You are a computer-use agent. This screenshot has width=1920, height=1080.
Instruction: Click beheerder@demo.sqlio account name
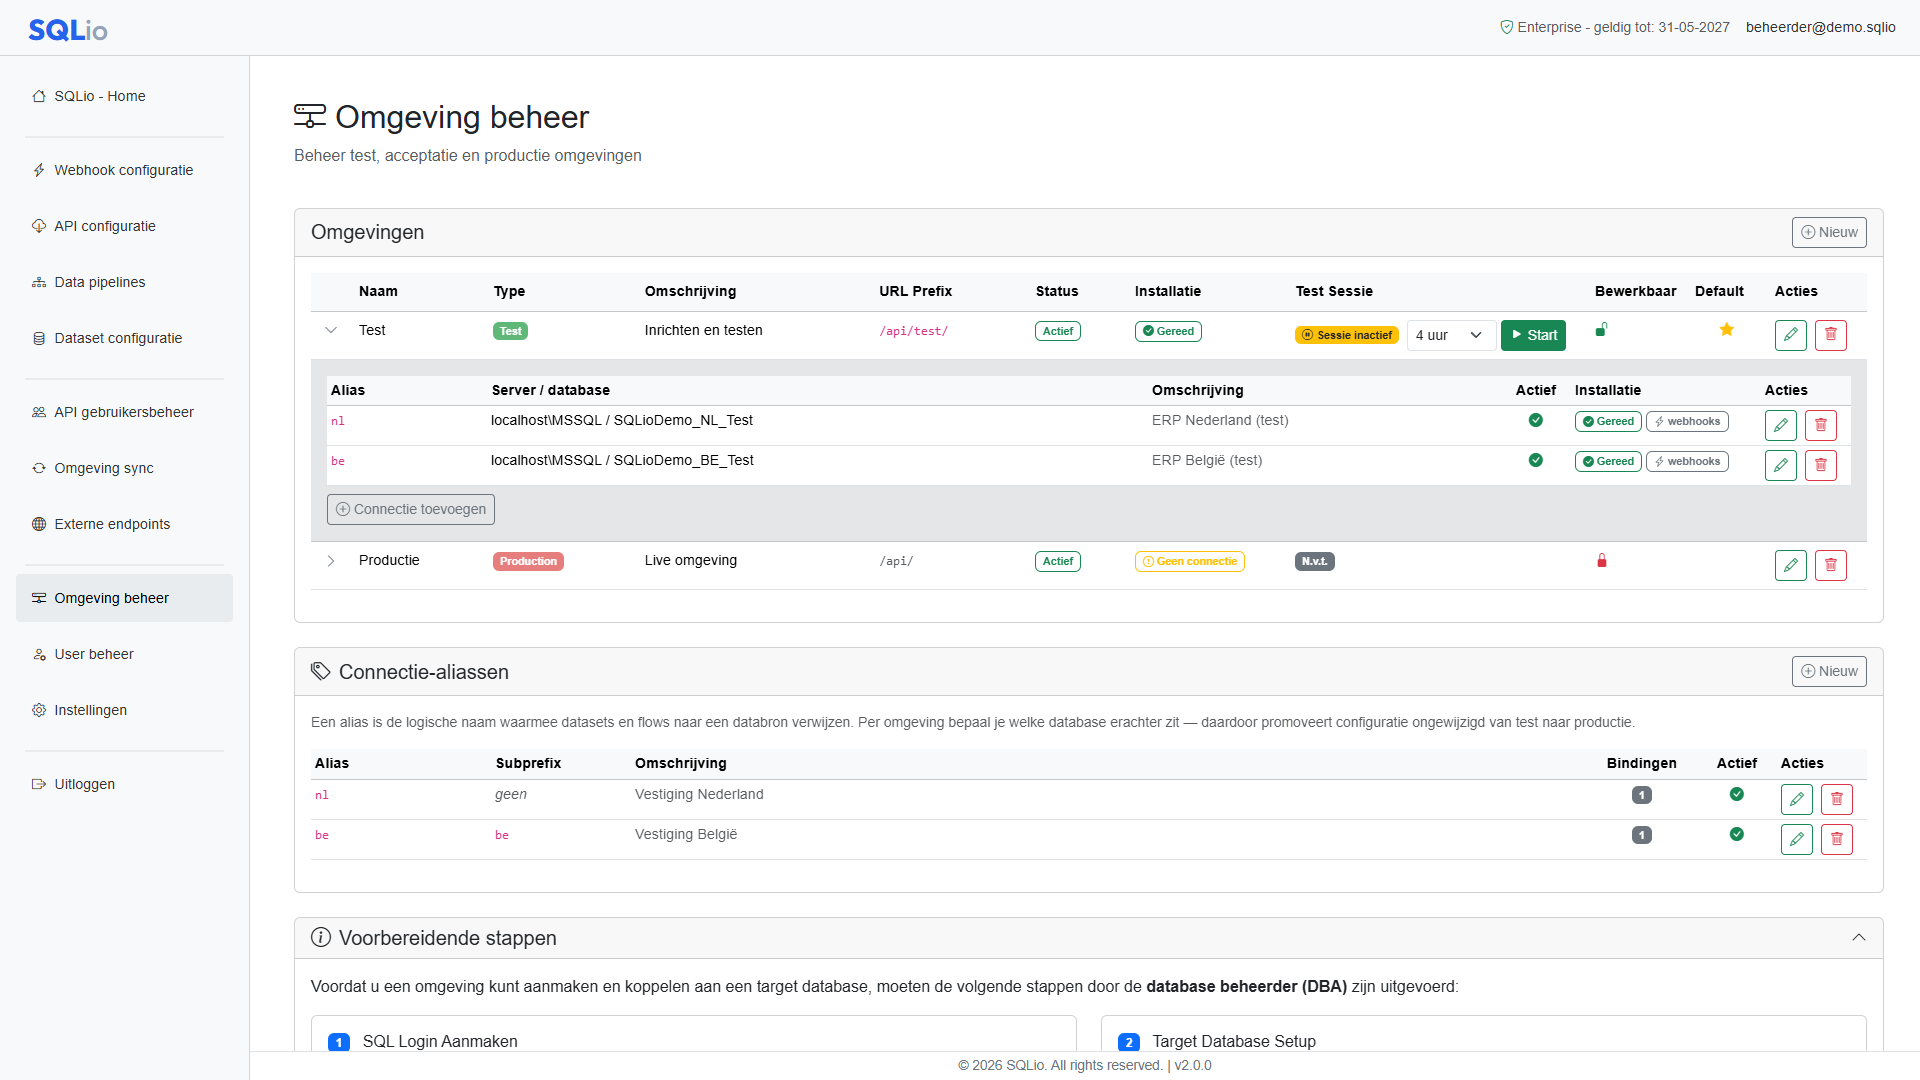click(1820, 27)
